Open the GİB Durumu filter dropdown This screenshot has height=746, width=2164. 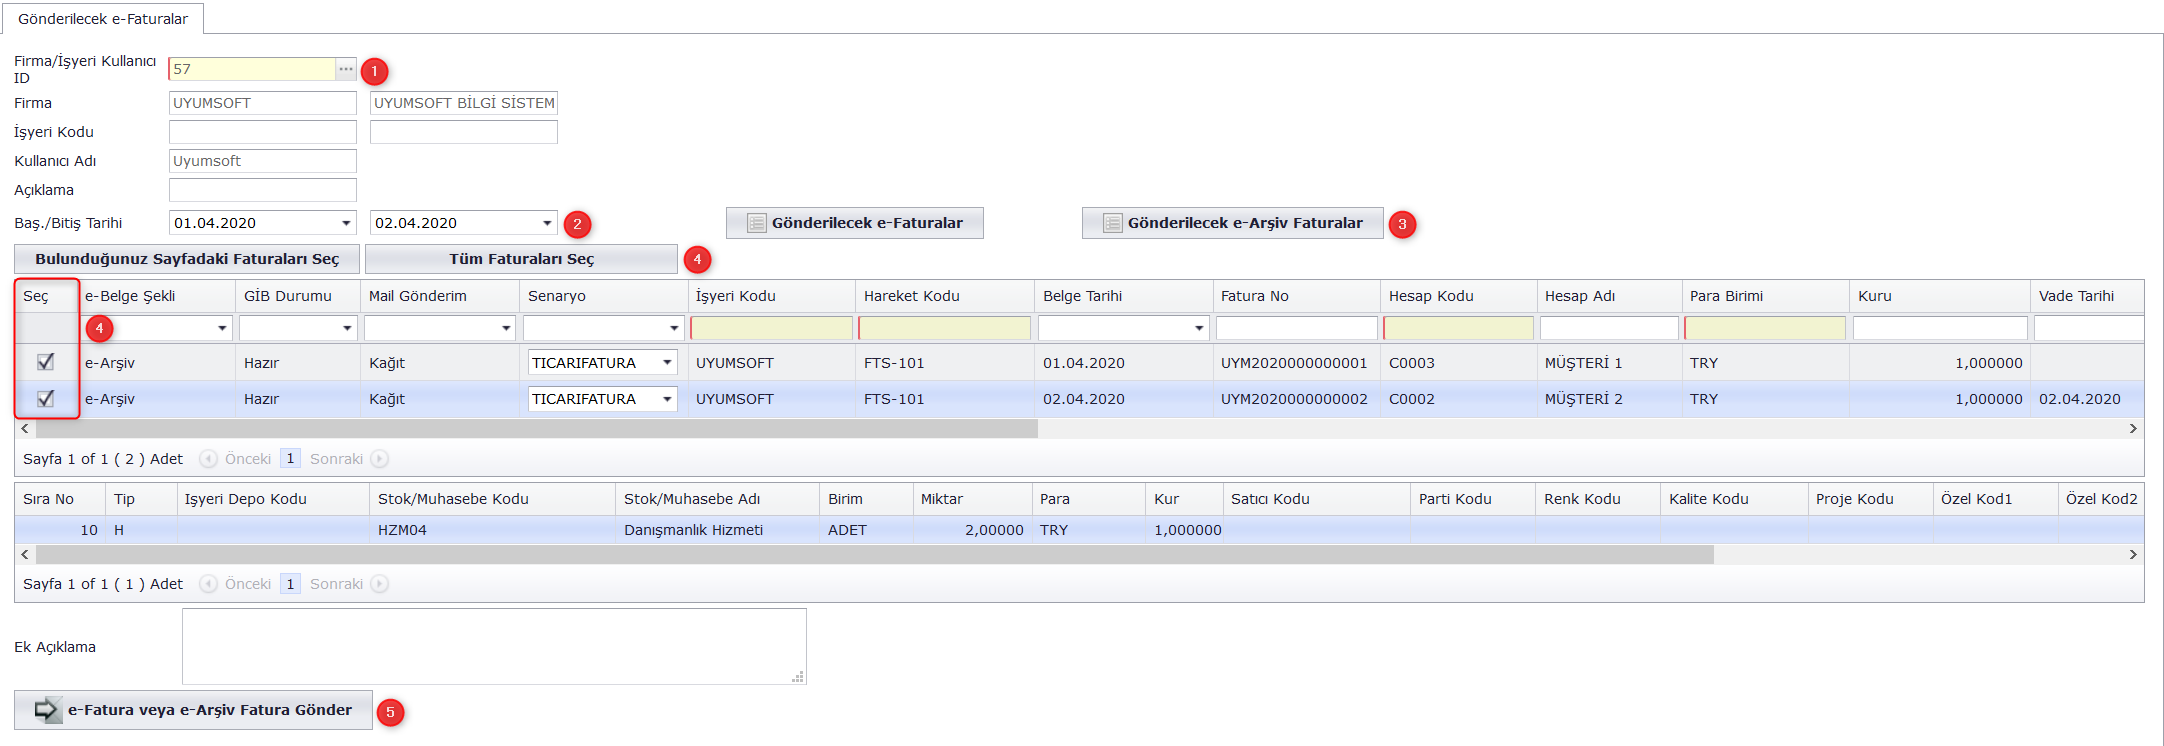point(347,328)
